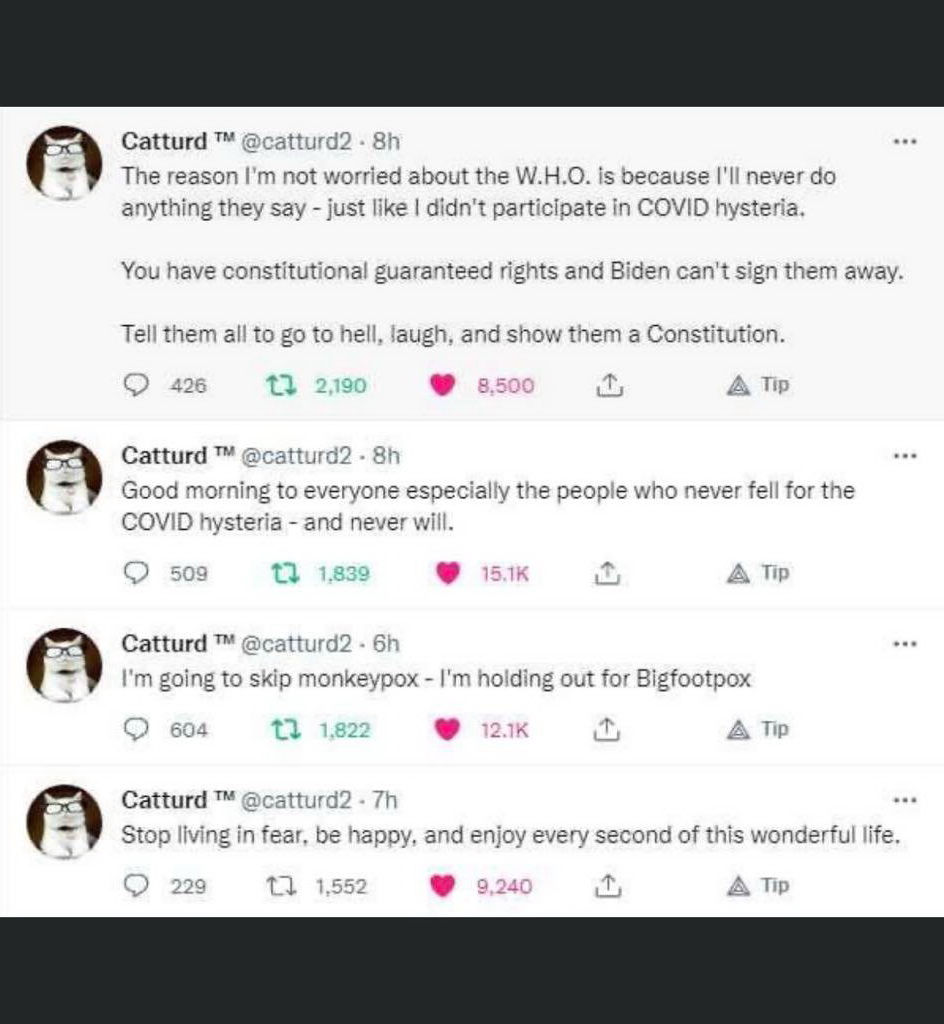Share the Good morning tweet
Image resolution: width=944 pixels, height=1024 pixels.
604,573
